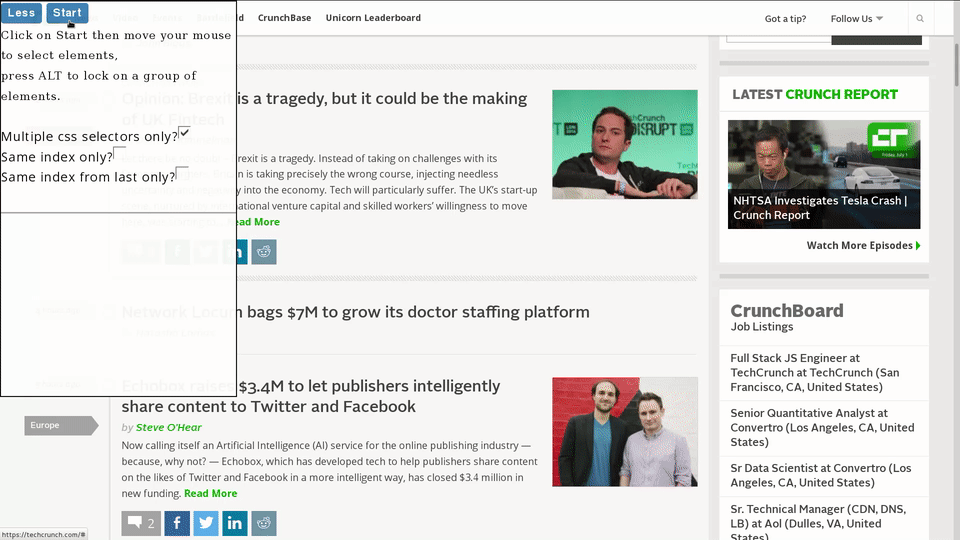Open Unicorn Leaderboard menu item
This screenshot has height=540, width=960.
[x=373, y=18]
